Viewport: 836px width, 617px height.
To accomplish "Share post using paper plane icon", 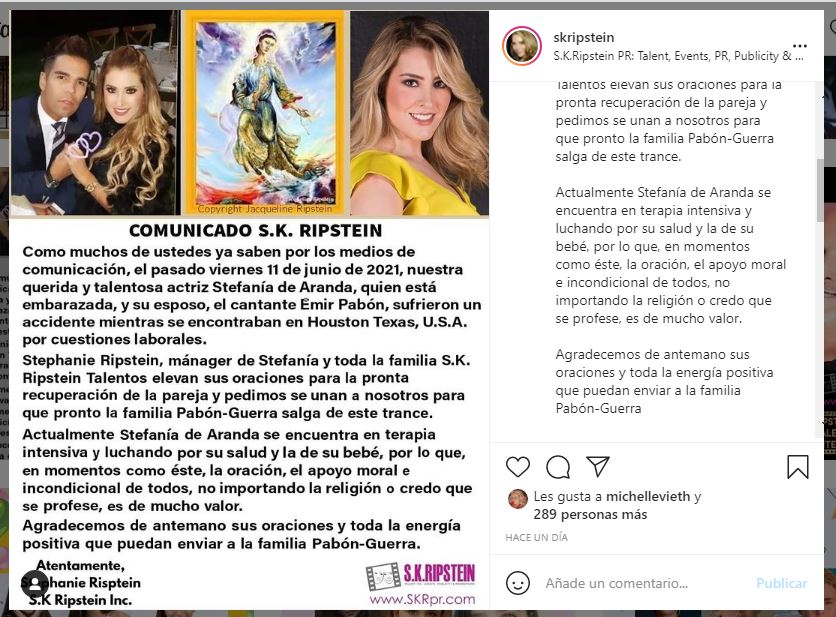I will click(x=598, y=467).
